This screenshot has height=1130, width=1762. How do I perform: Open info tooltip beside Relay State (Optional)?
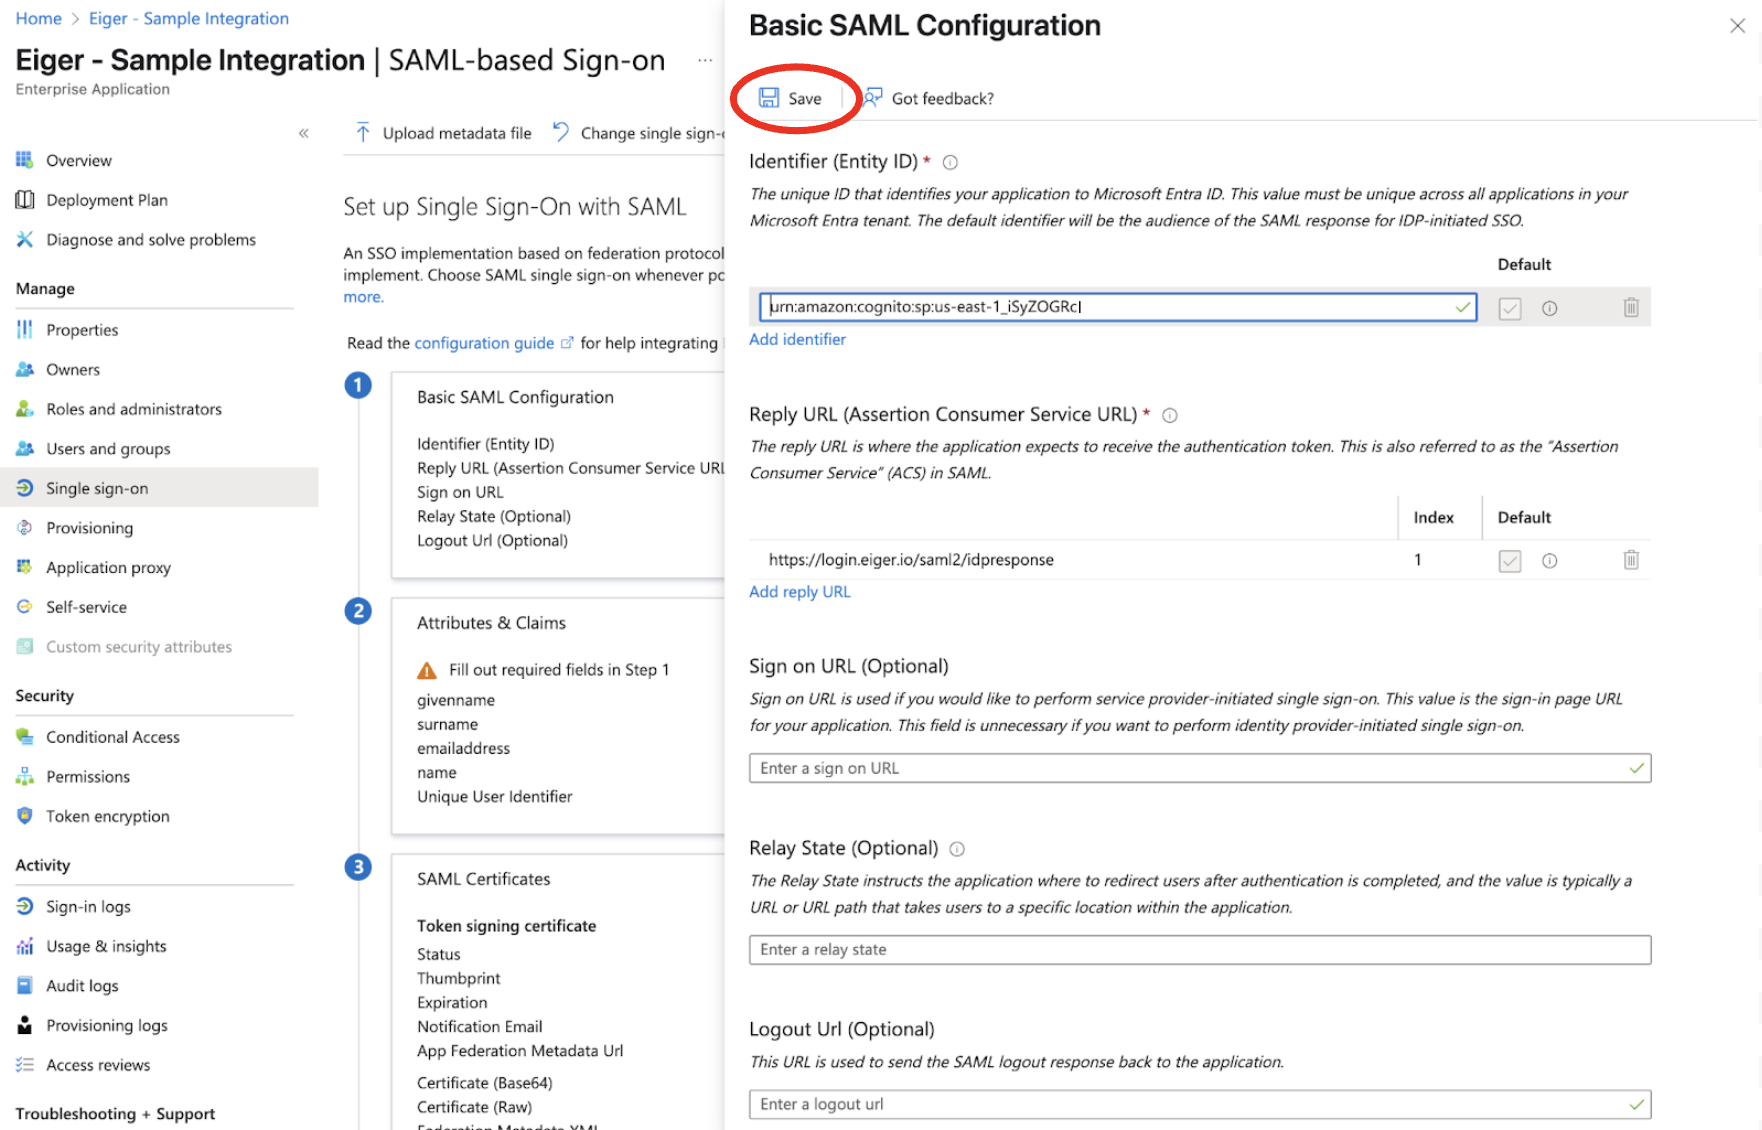pos(957,849)
